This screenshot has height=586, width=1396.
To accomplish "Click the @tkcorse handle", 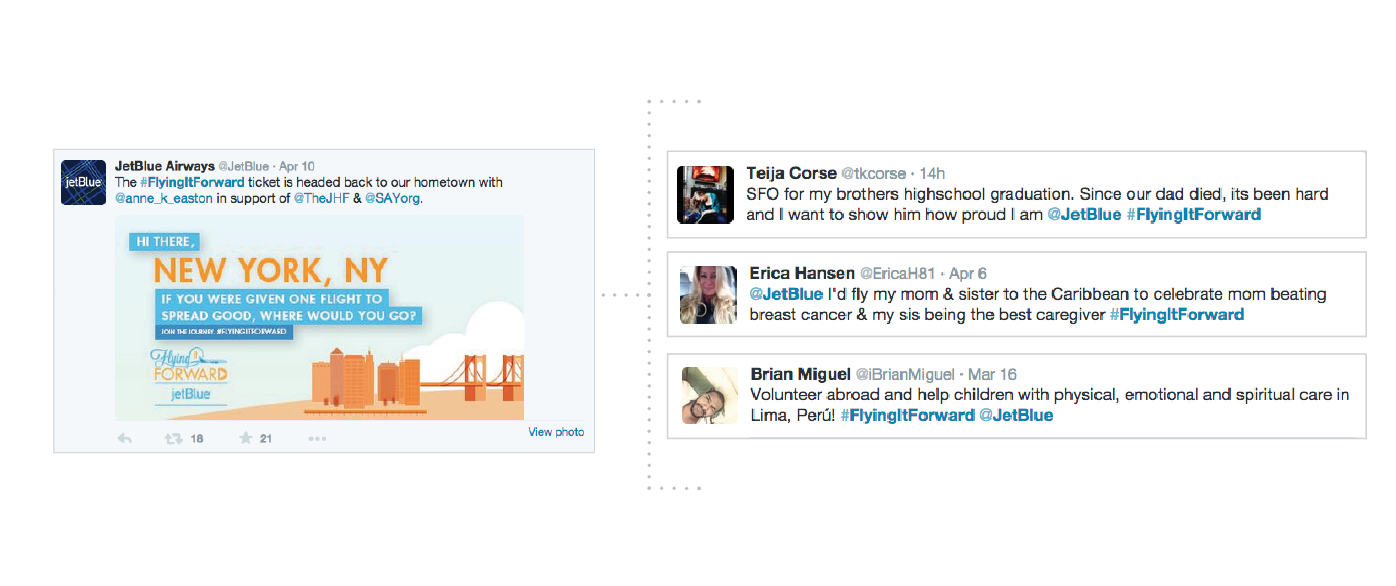I will point(873,174).
